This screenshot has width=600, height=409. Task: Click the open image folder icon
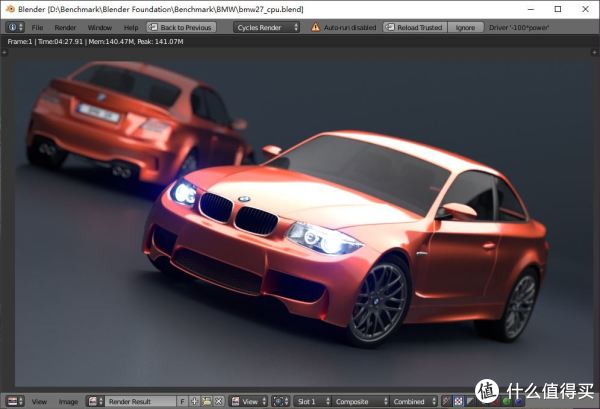[207, 401]
